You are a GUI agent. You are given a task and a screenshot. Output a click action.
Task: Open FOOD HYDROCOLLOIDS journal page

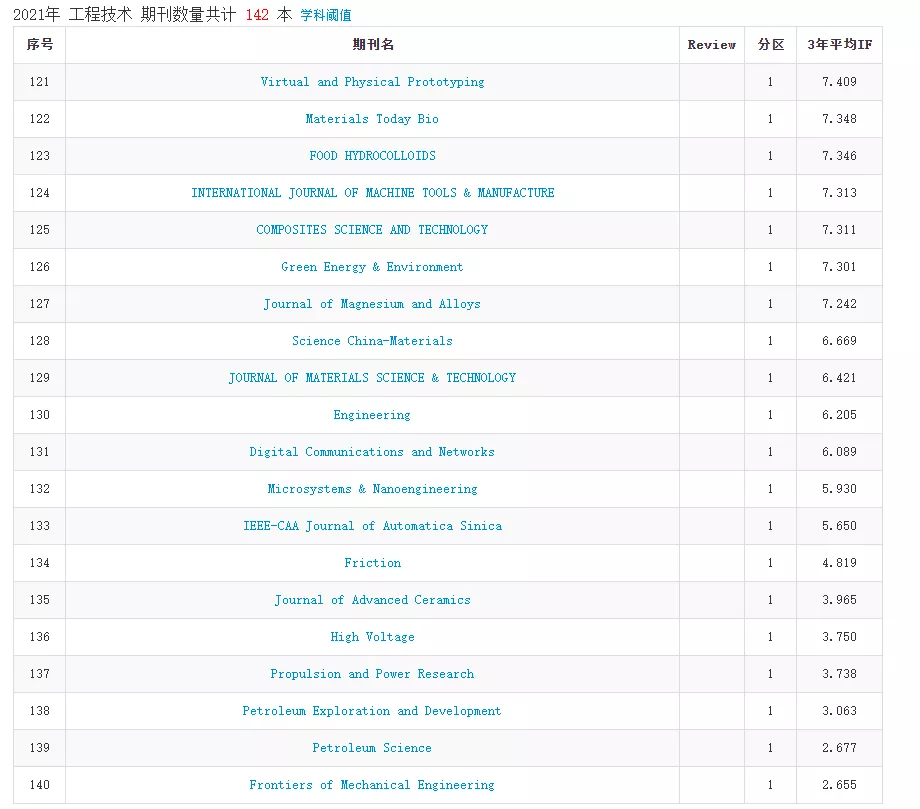(x=372, y=156)
